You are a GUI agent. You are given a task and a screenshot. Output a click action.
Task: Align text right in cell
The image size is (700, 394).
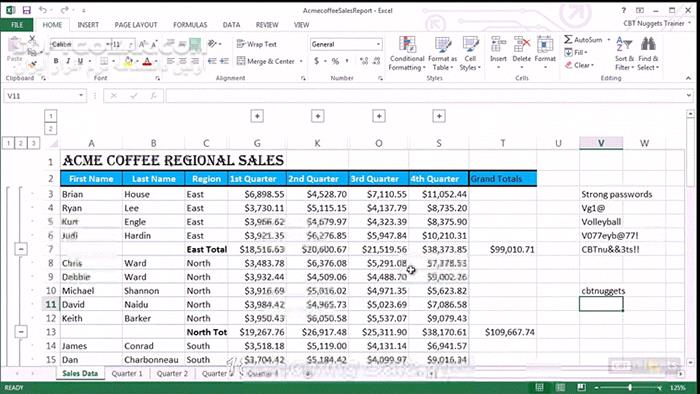click(x=195, y=61)
